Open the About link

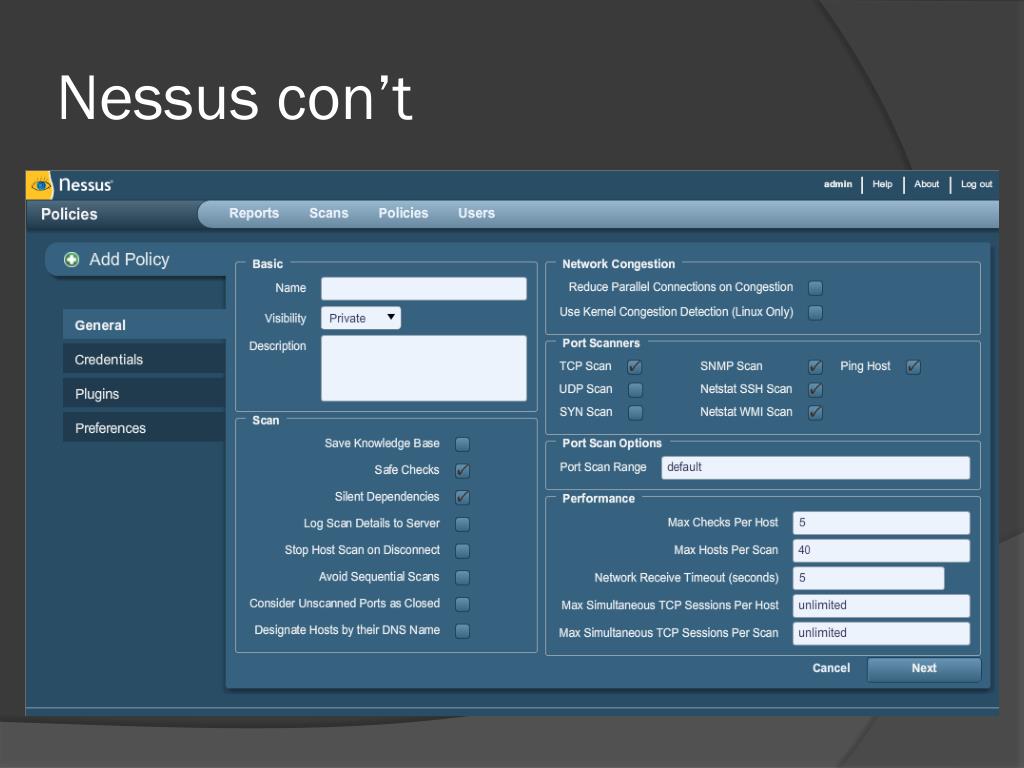926,184
